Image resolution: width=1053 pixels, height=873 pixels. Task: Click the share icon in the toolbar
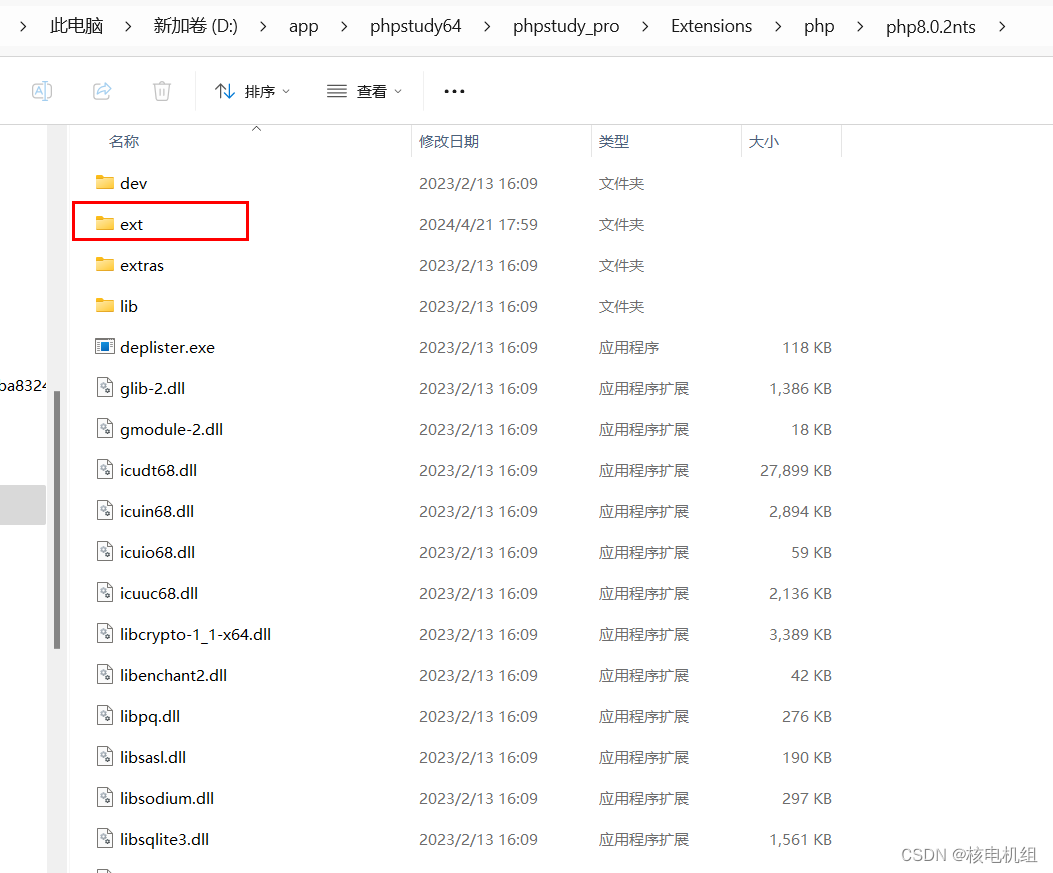pyautogui.click(x=101, y=91)
